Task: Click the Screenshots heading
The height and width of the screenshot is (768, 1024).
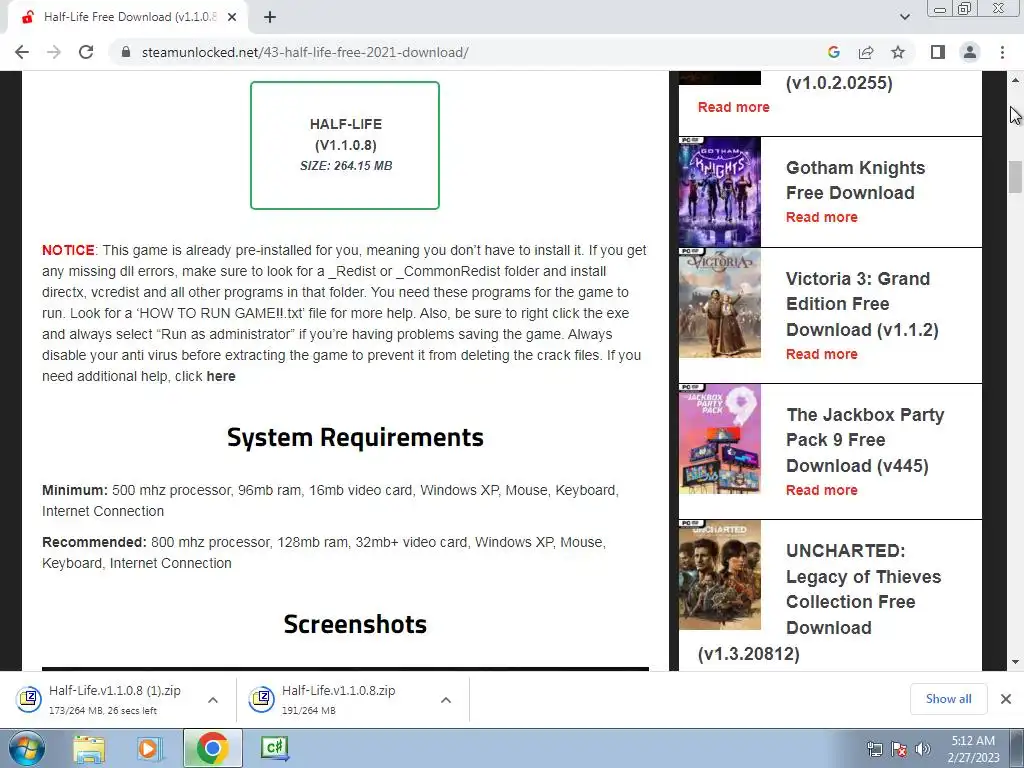Action: pos(355,624)
